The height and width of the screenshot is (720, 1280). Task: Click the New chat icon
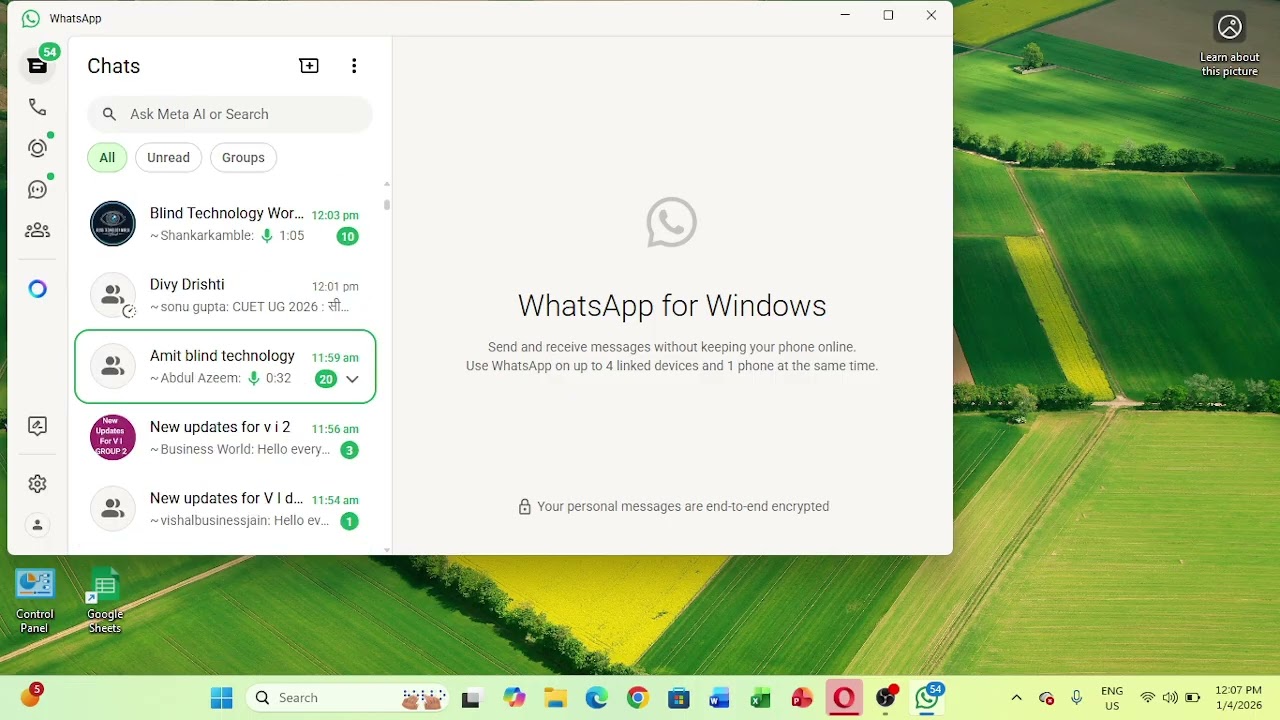[x=309, y=66]
